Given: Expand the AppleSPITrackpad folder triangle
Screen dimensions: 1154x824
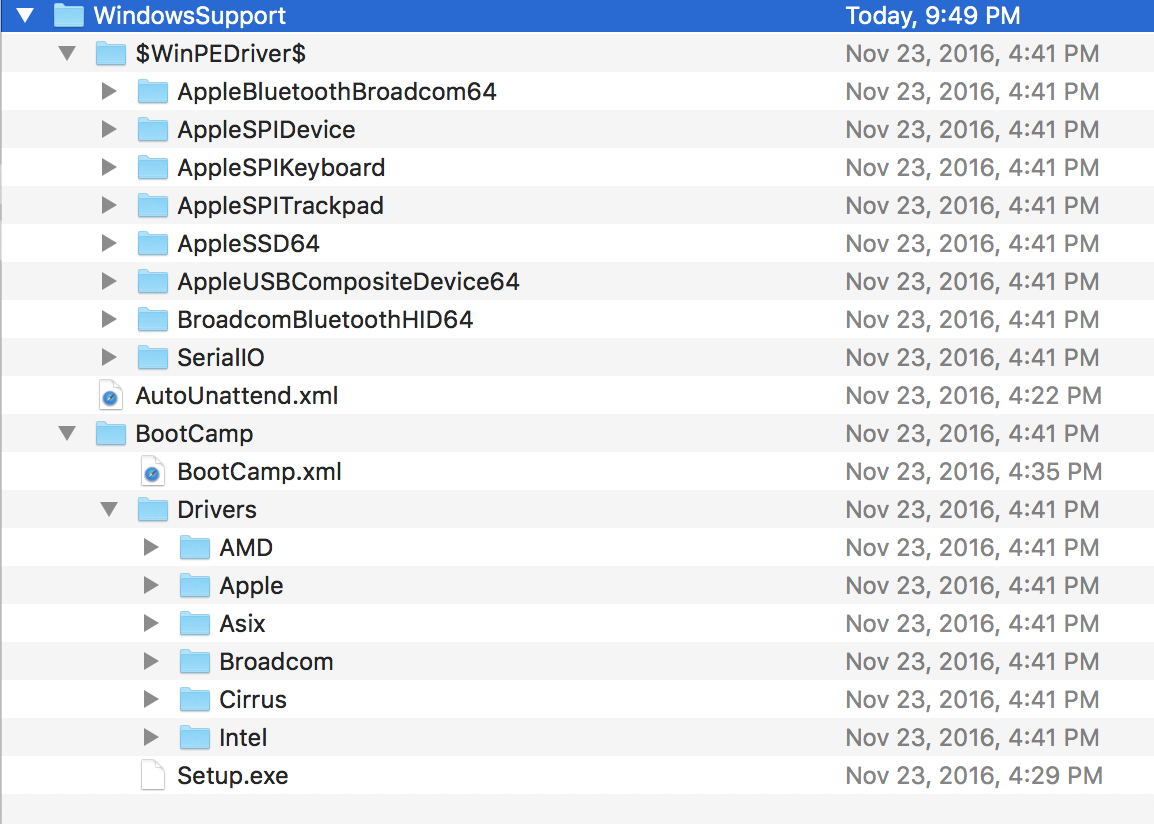Looking at the screenshot, I should (109, 205).
